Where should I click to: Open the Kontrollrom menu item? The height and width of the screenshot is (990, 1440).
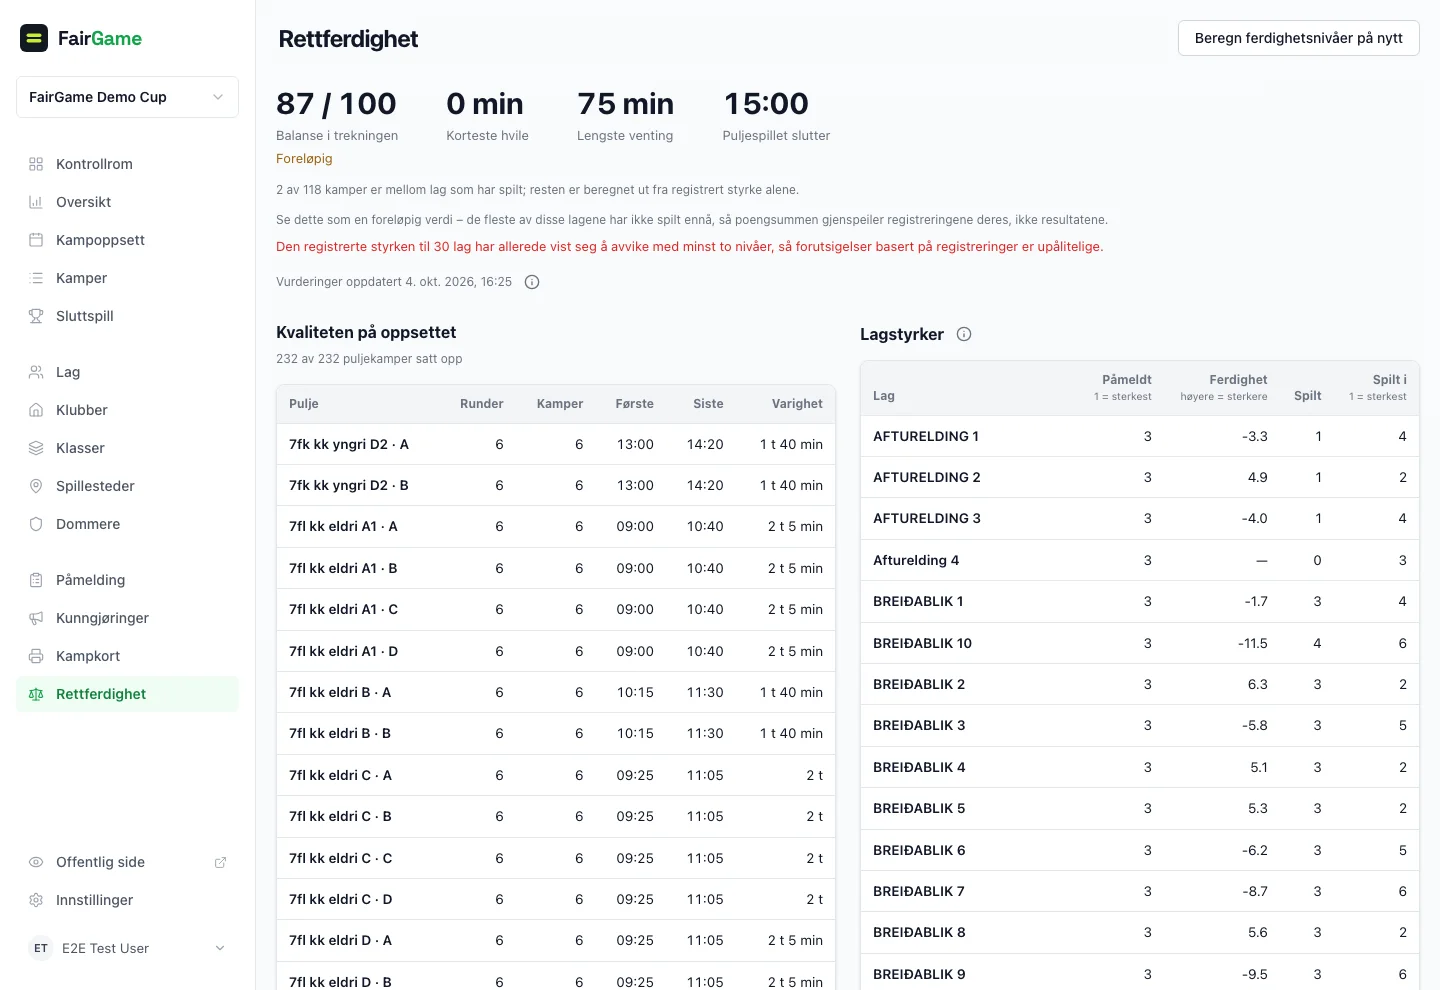pos(127,164)
